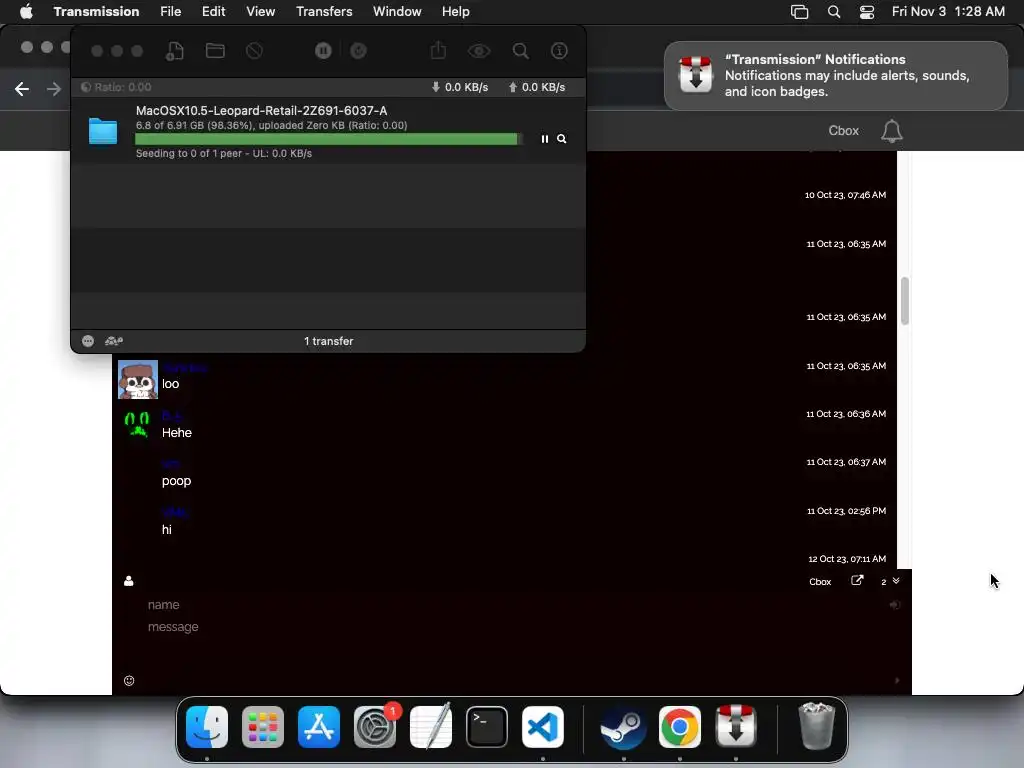1024x768 pixels.
Task: Open the Trash from the Dock
Action: pos(816,726)
